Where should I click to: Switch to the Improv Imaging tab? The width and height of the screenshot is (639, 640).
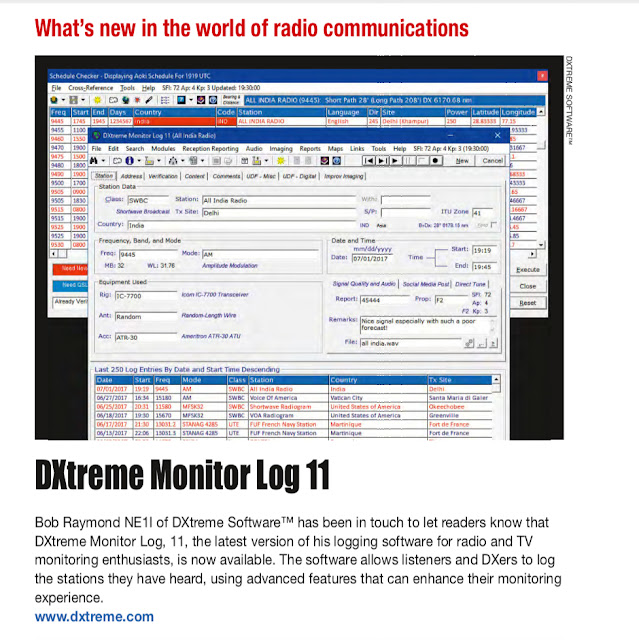344,176
